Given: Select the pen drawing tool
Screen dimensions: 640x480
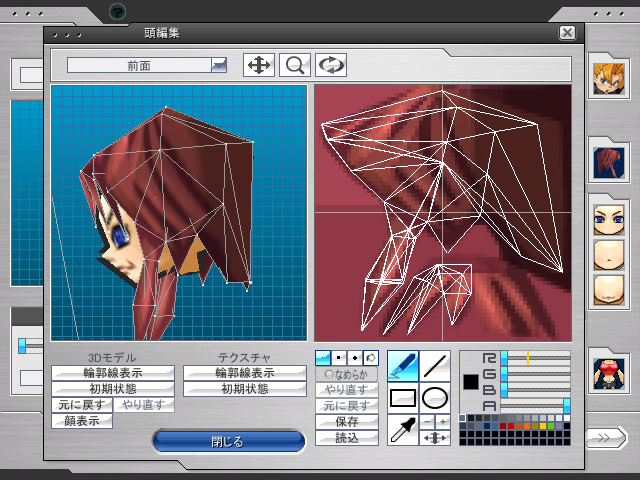Looking at the screenshot, I should point(402,365).
